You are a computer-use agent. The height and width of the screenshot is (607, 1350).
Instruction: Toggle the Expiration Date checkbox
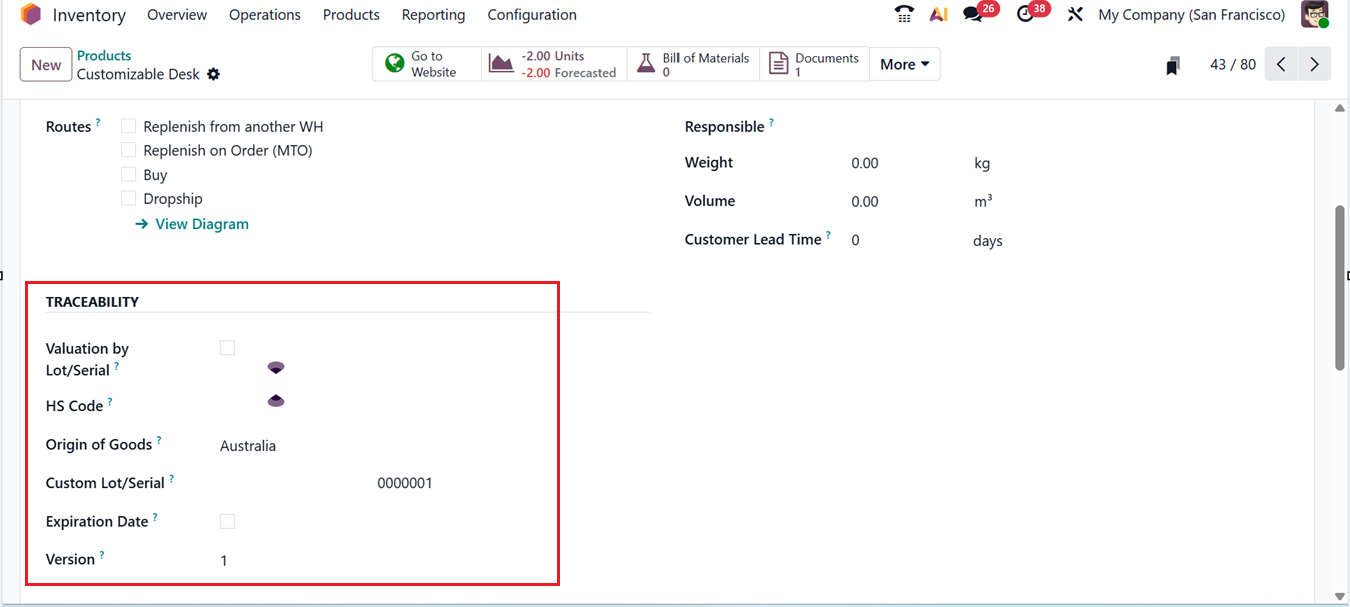click(x=227, y=520)
